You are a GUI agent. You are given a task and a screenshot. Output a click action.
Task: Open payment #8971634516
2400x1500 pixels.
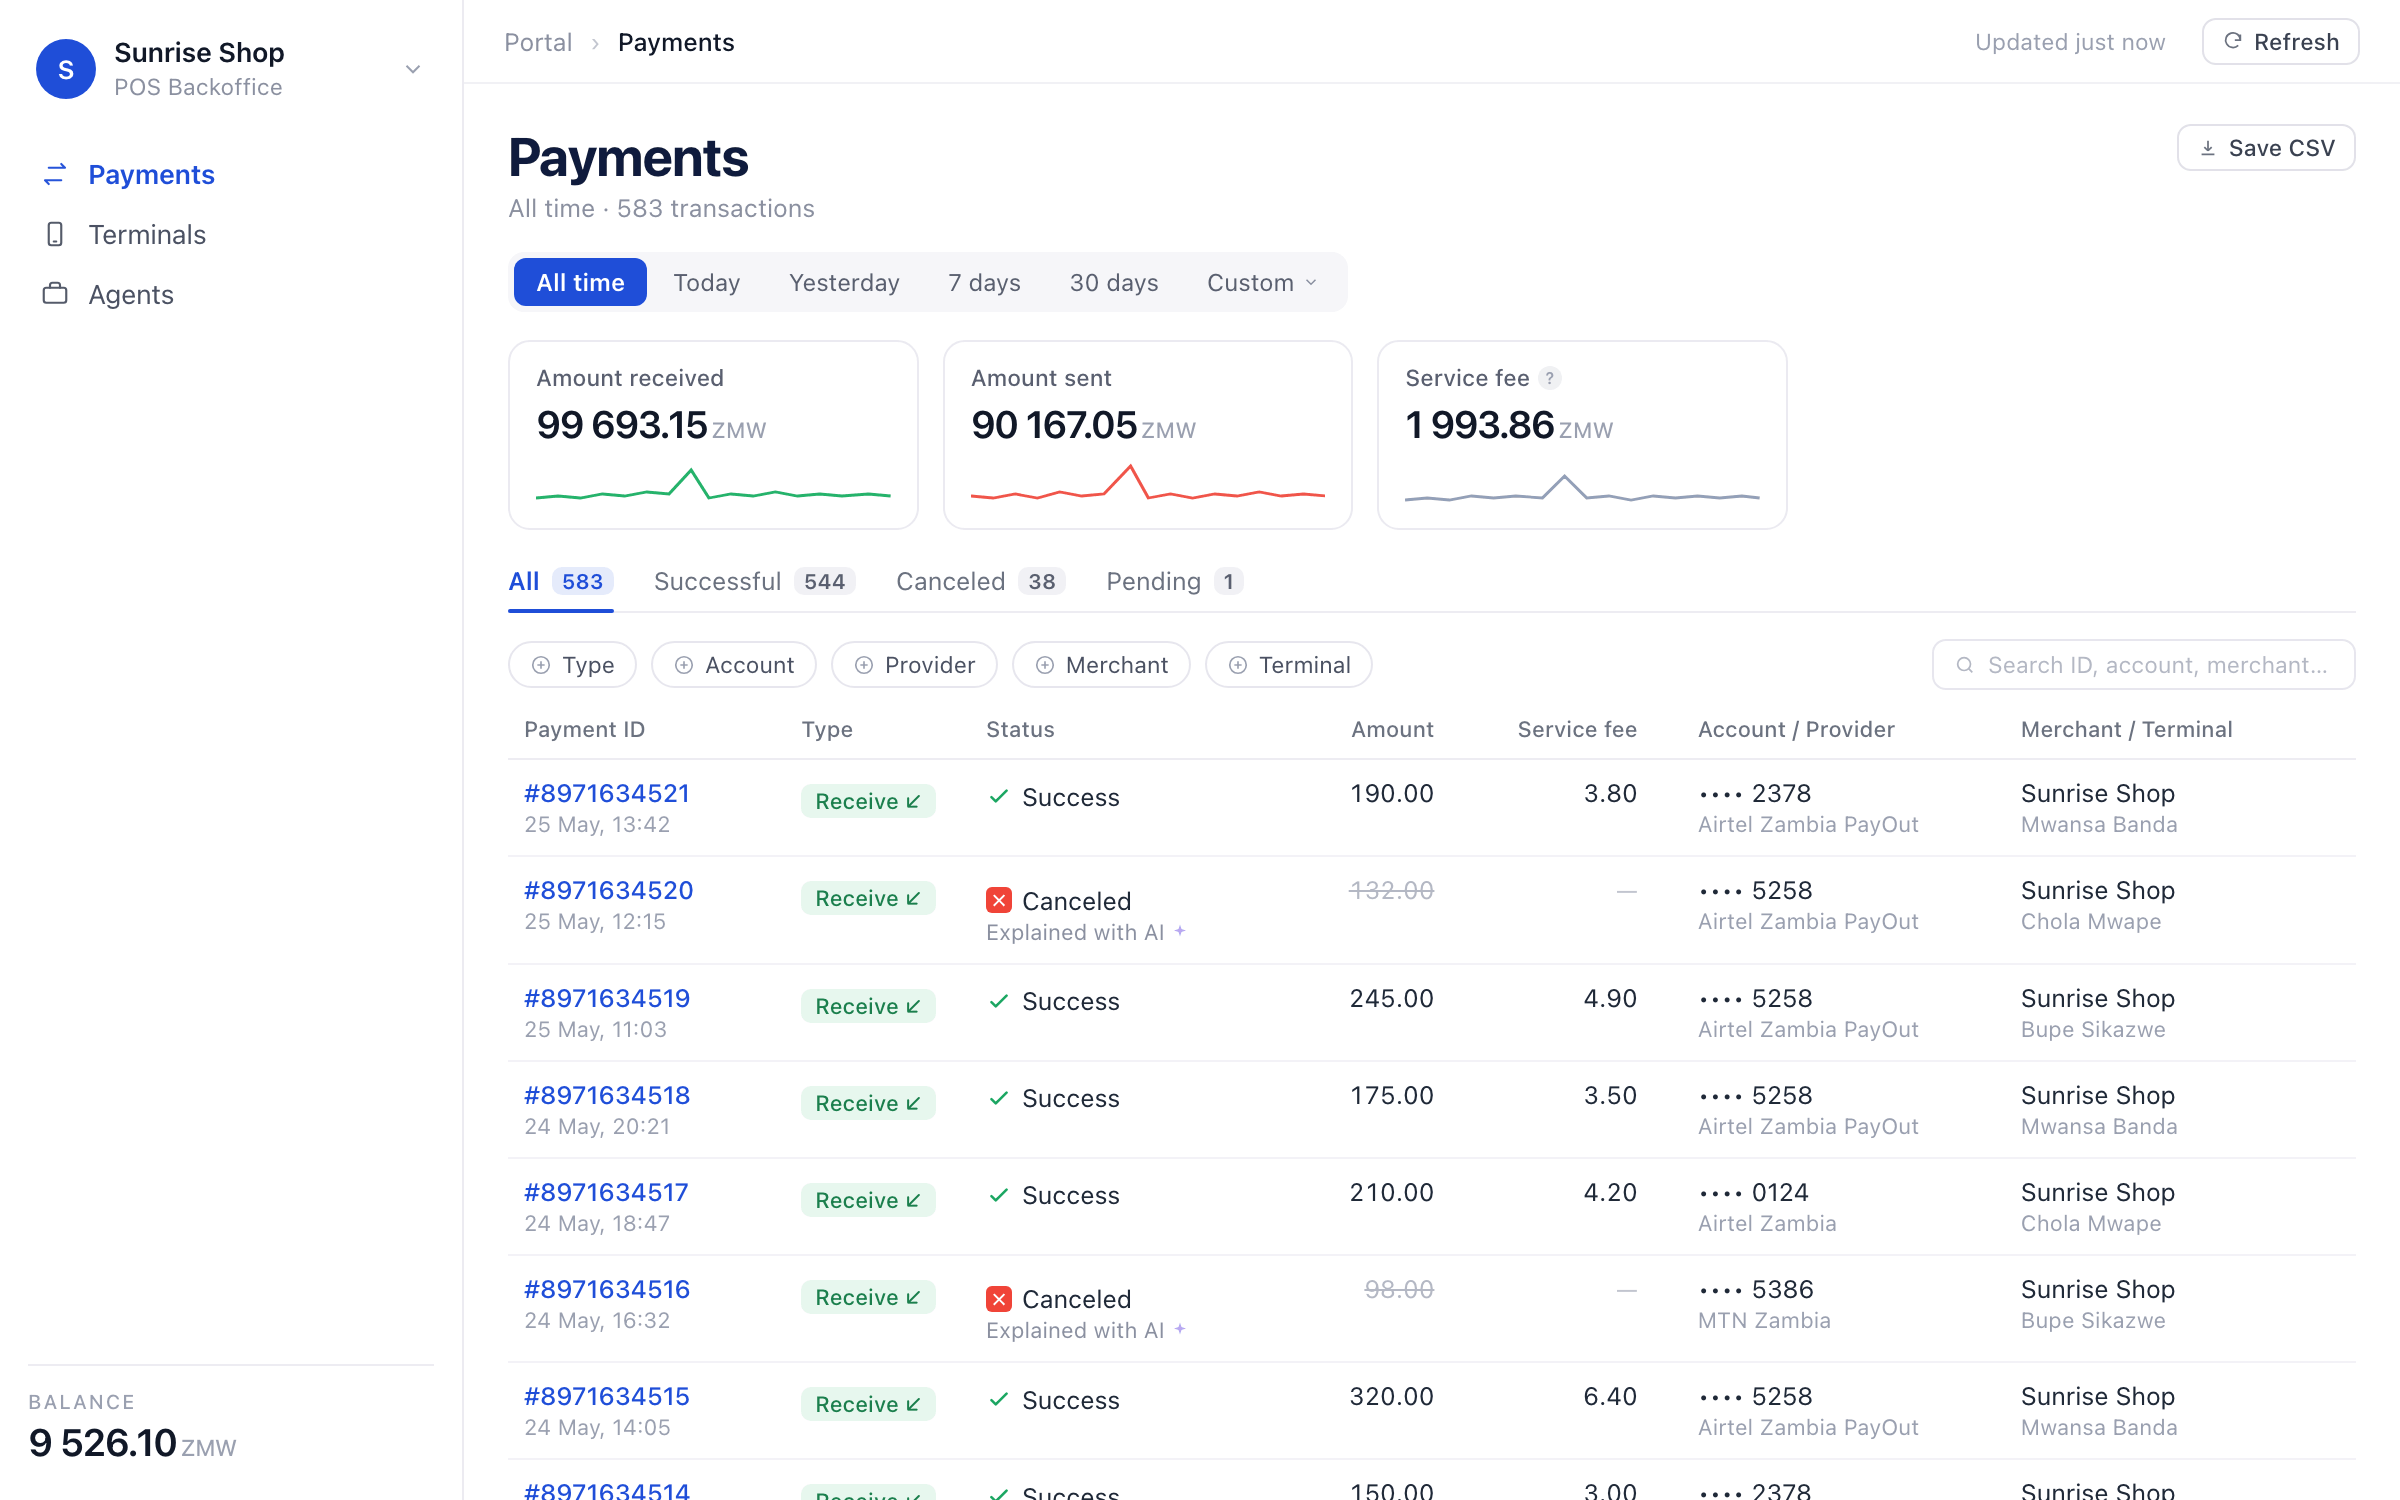607,1290
